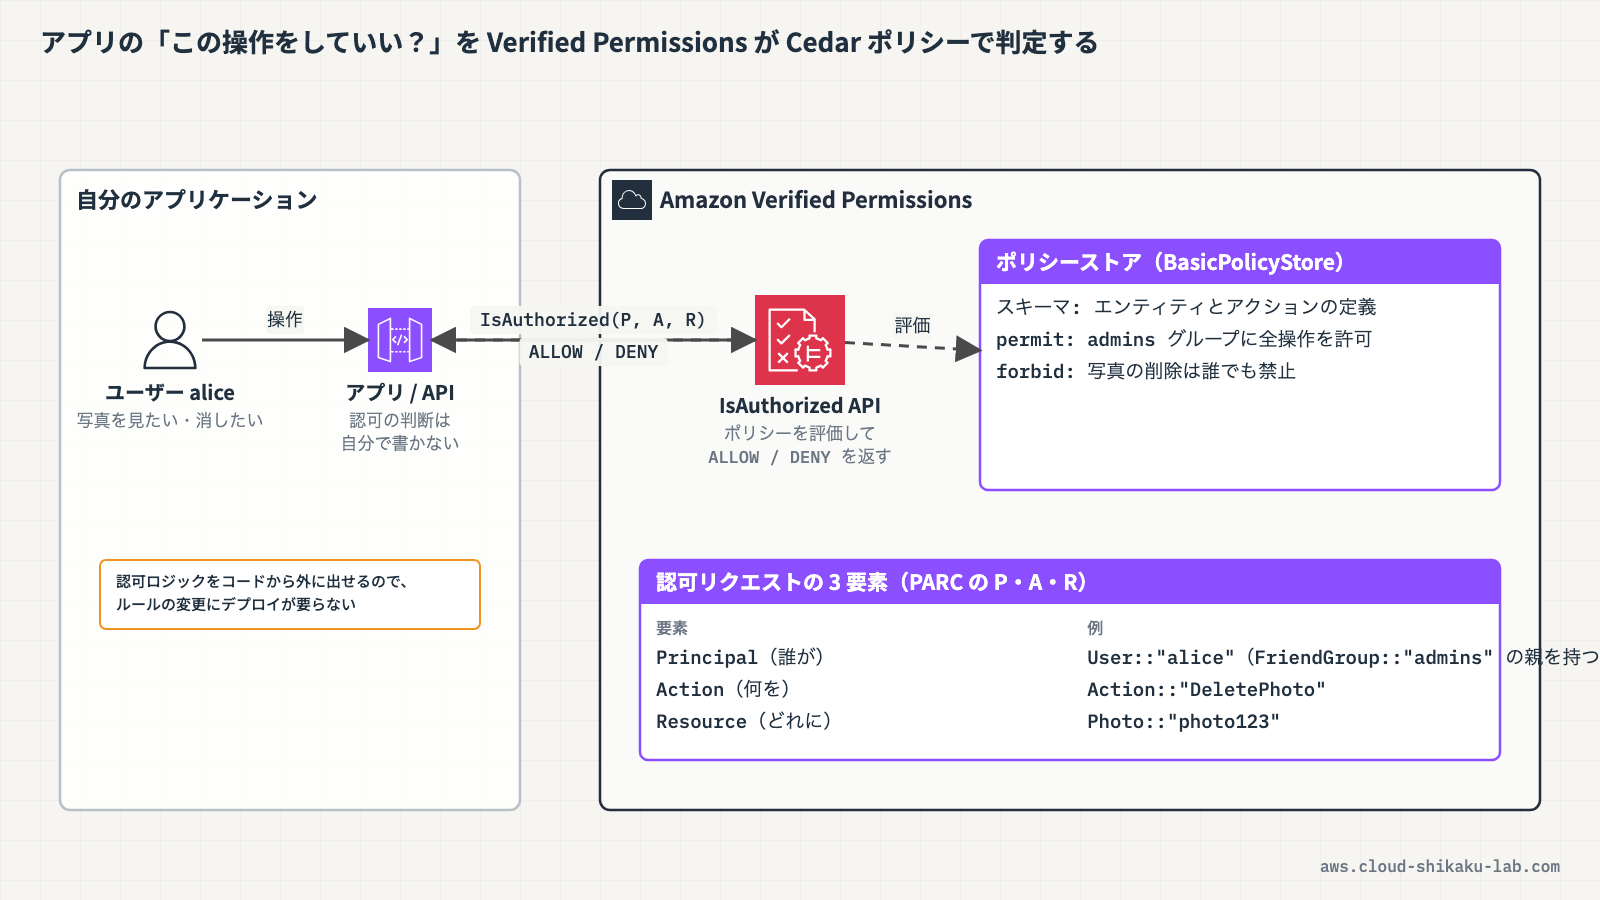The height and width of the screenshot is (900, 1600).
Task: Click the 'IsAuthorized API' label
Action: click(800, 406)
